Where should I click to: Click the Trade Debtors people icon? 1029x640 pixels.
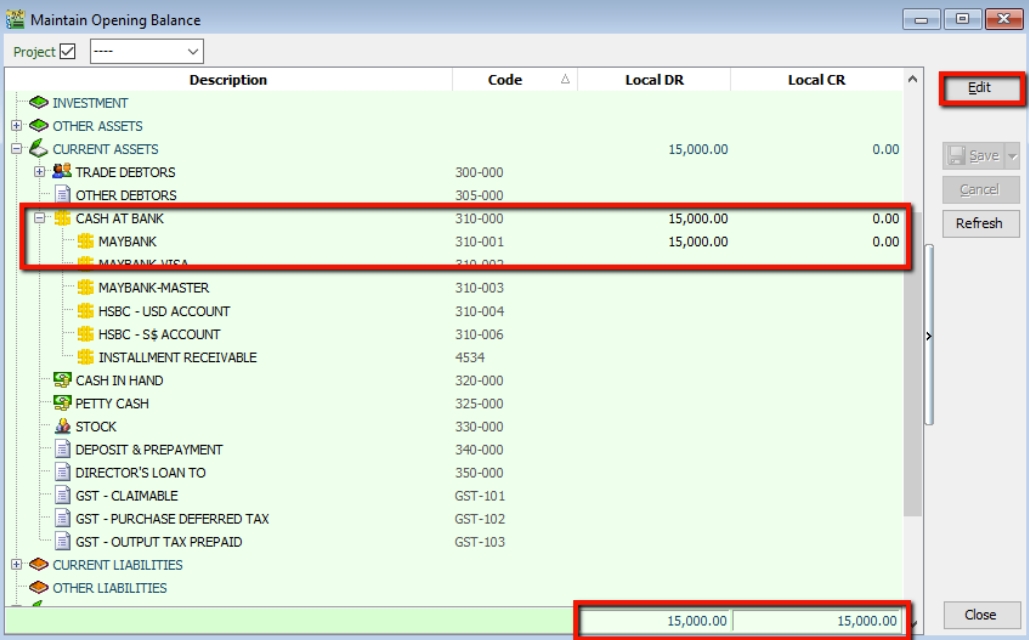[x=62, y=172]
